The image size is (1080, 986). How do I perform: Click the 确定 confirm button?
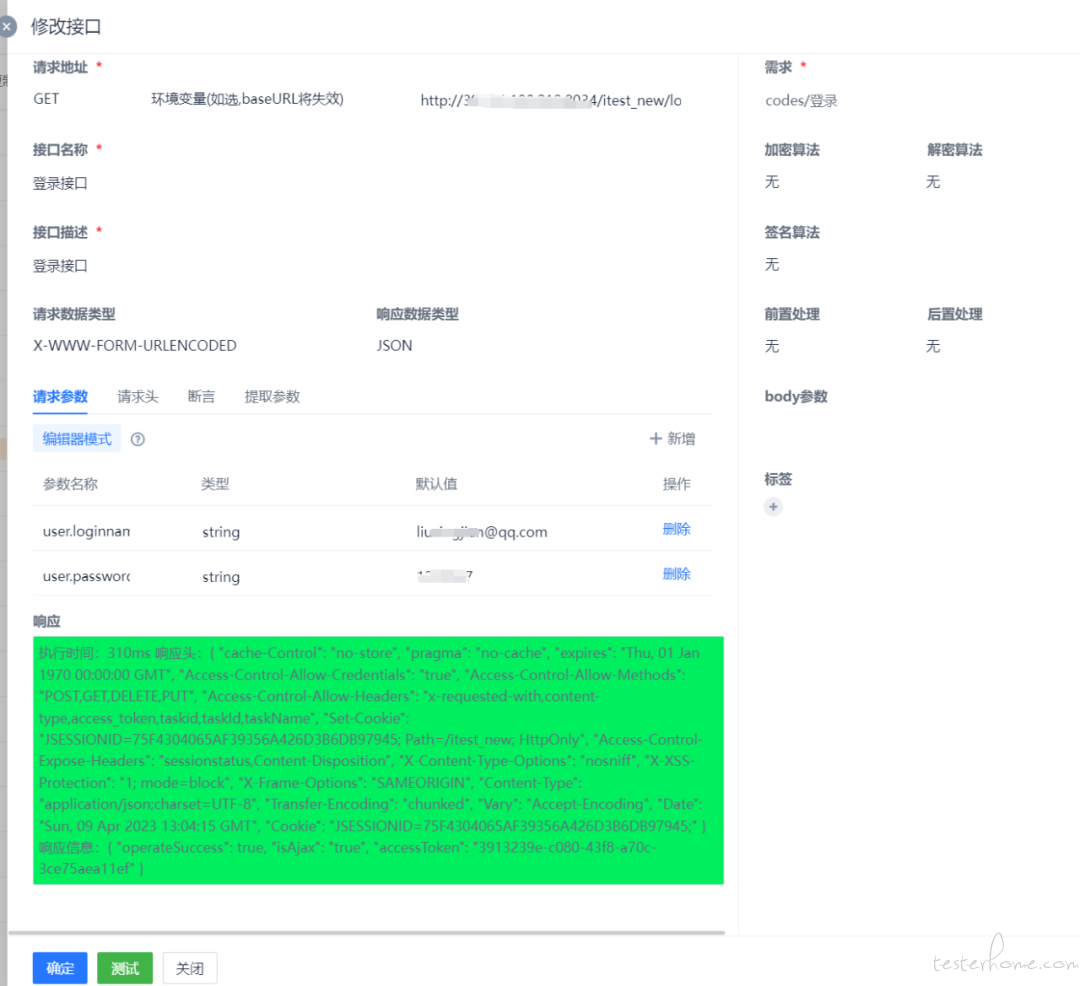tap(60, 968)
